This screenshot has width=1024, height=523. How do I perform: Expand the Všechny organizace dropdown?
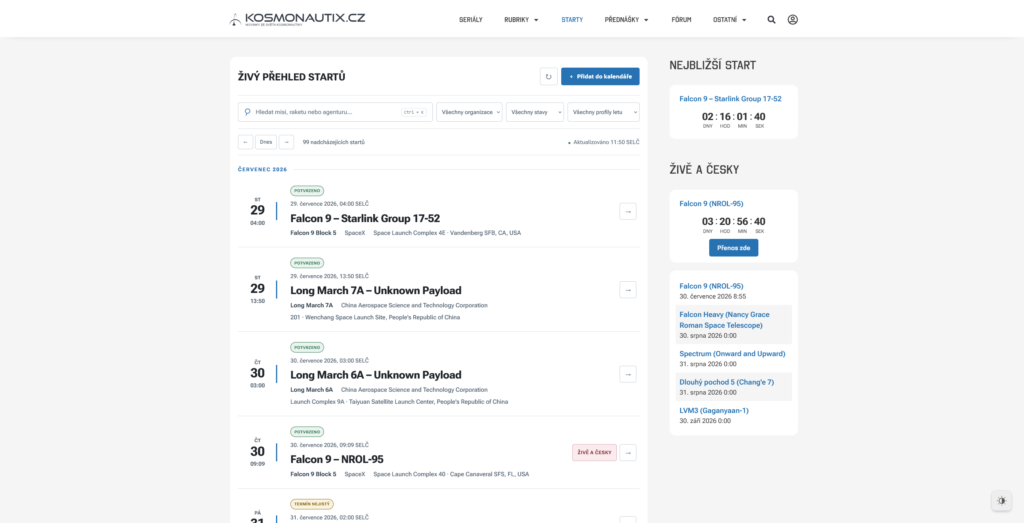pos(470,112)
